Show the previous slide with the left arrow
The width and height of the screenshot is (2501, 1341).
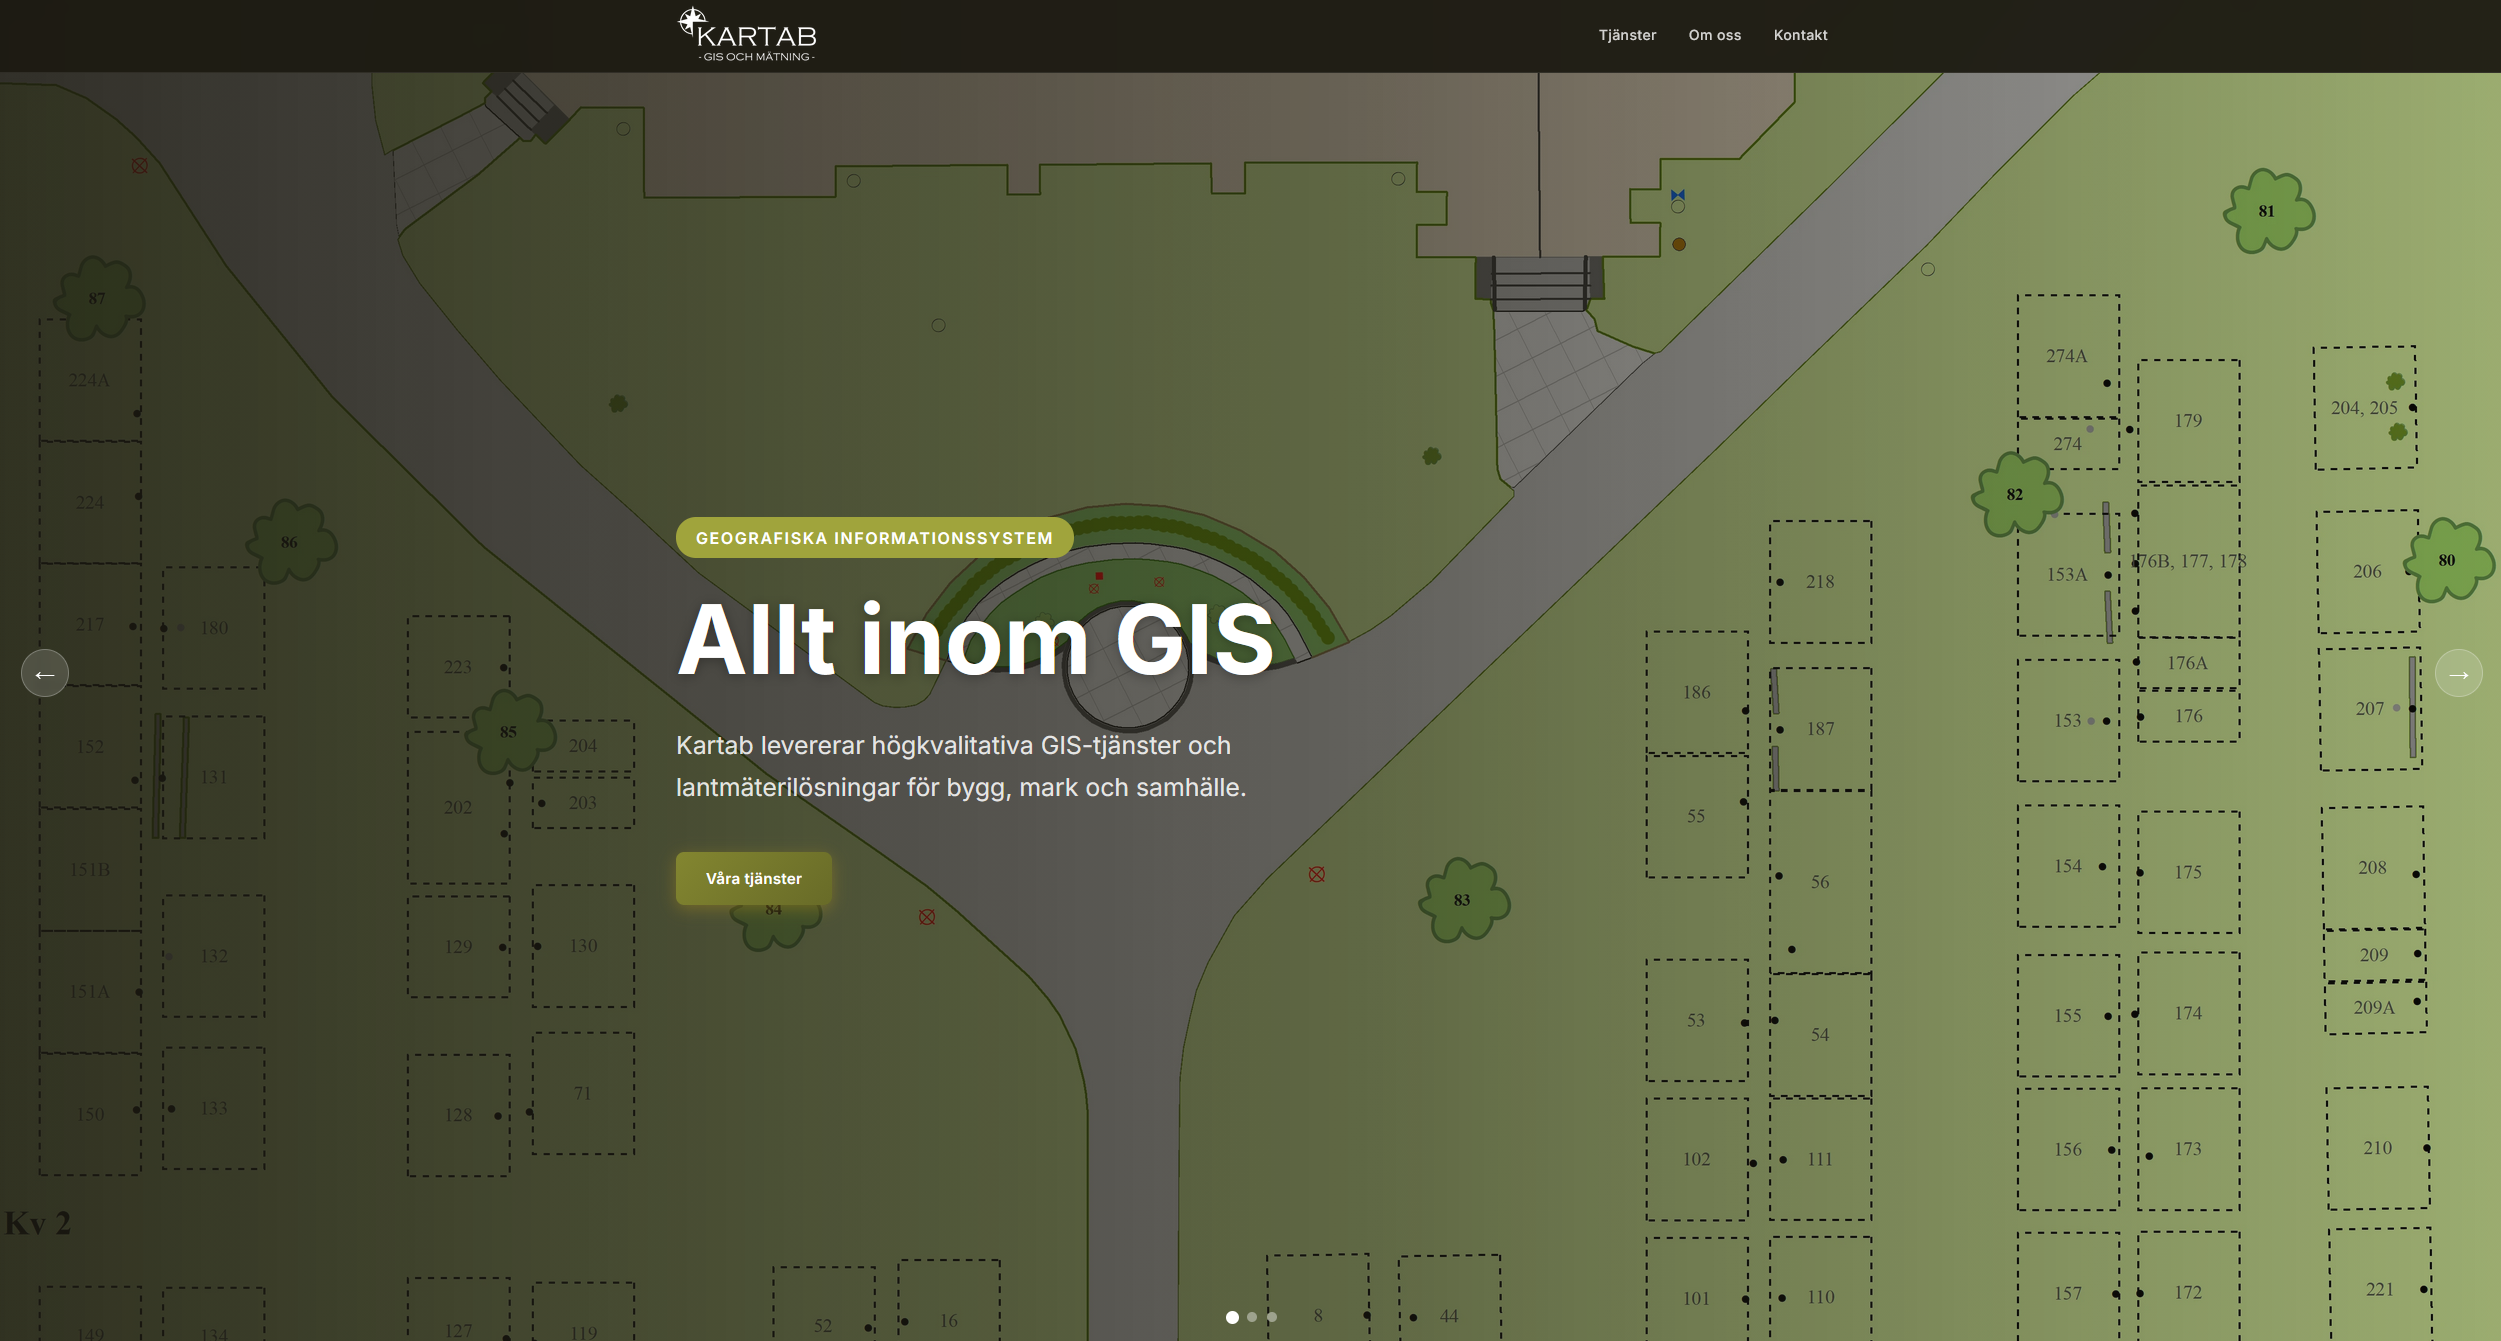(x=45, y=674)
